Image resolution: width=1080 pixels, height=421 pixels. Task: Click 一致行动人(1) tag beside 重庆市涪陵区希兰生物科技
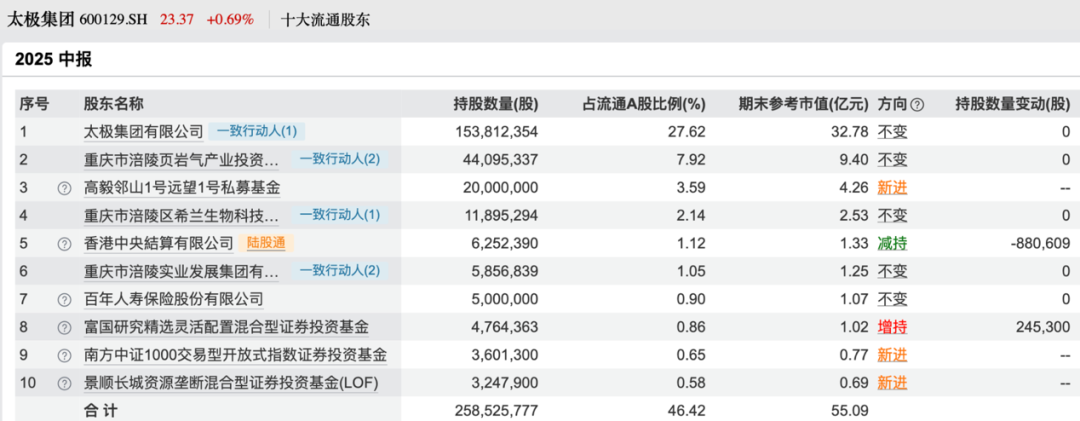point(340,216)
